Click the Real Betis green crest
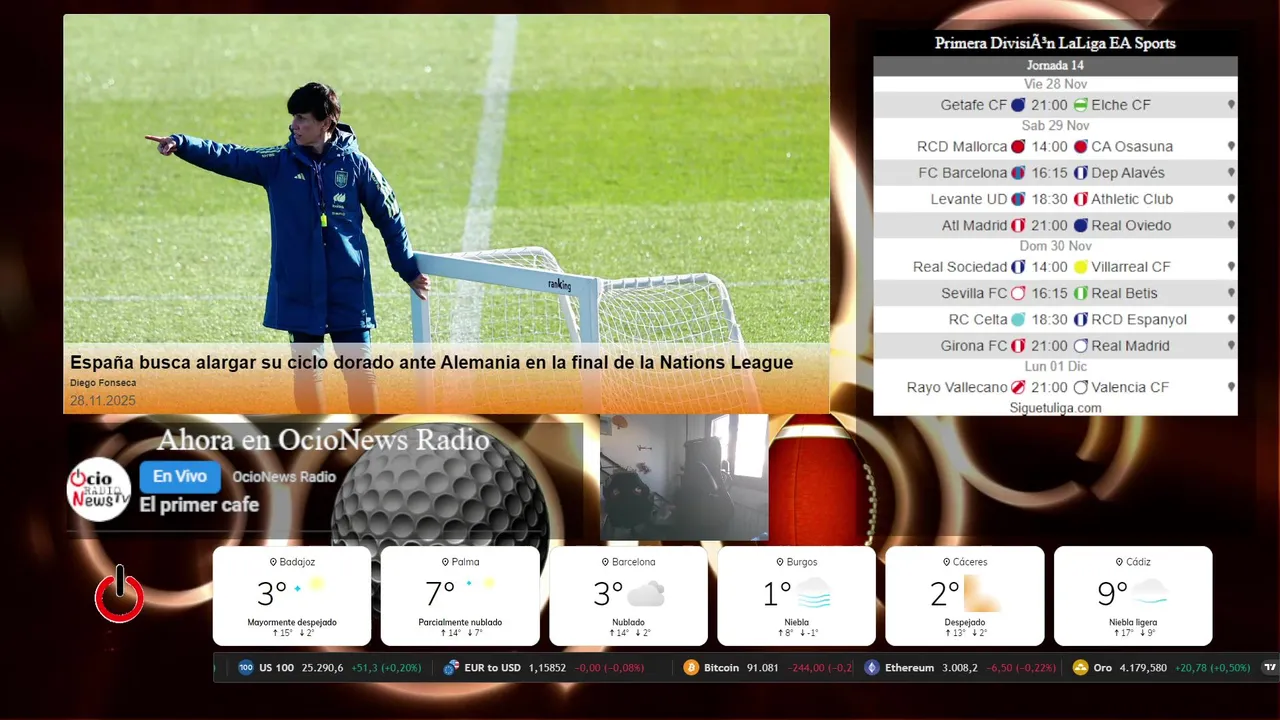This screenshot has height=720, width=1280. tap(1080, 293)
